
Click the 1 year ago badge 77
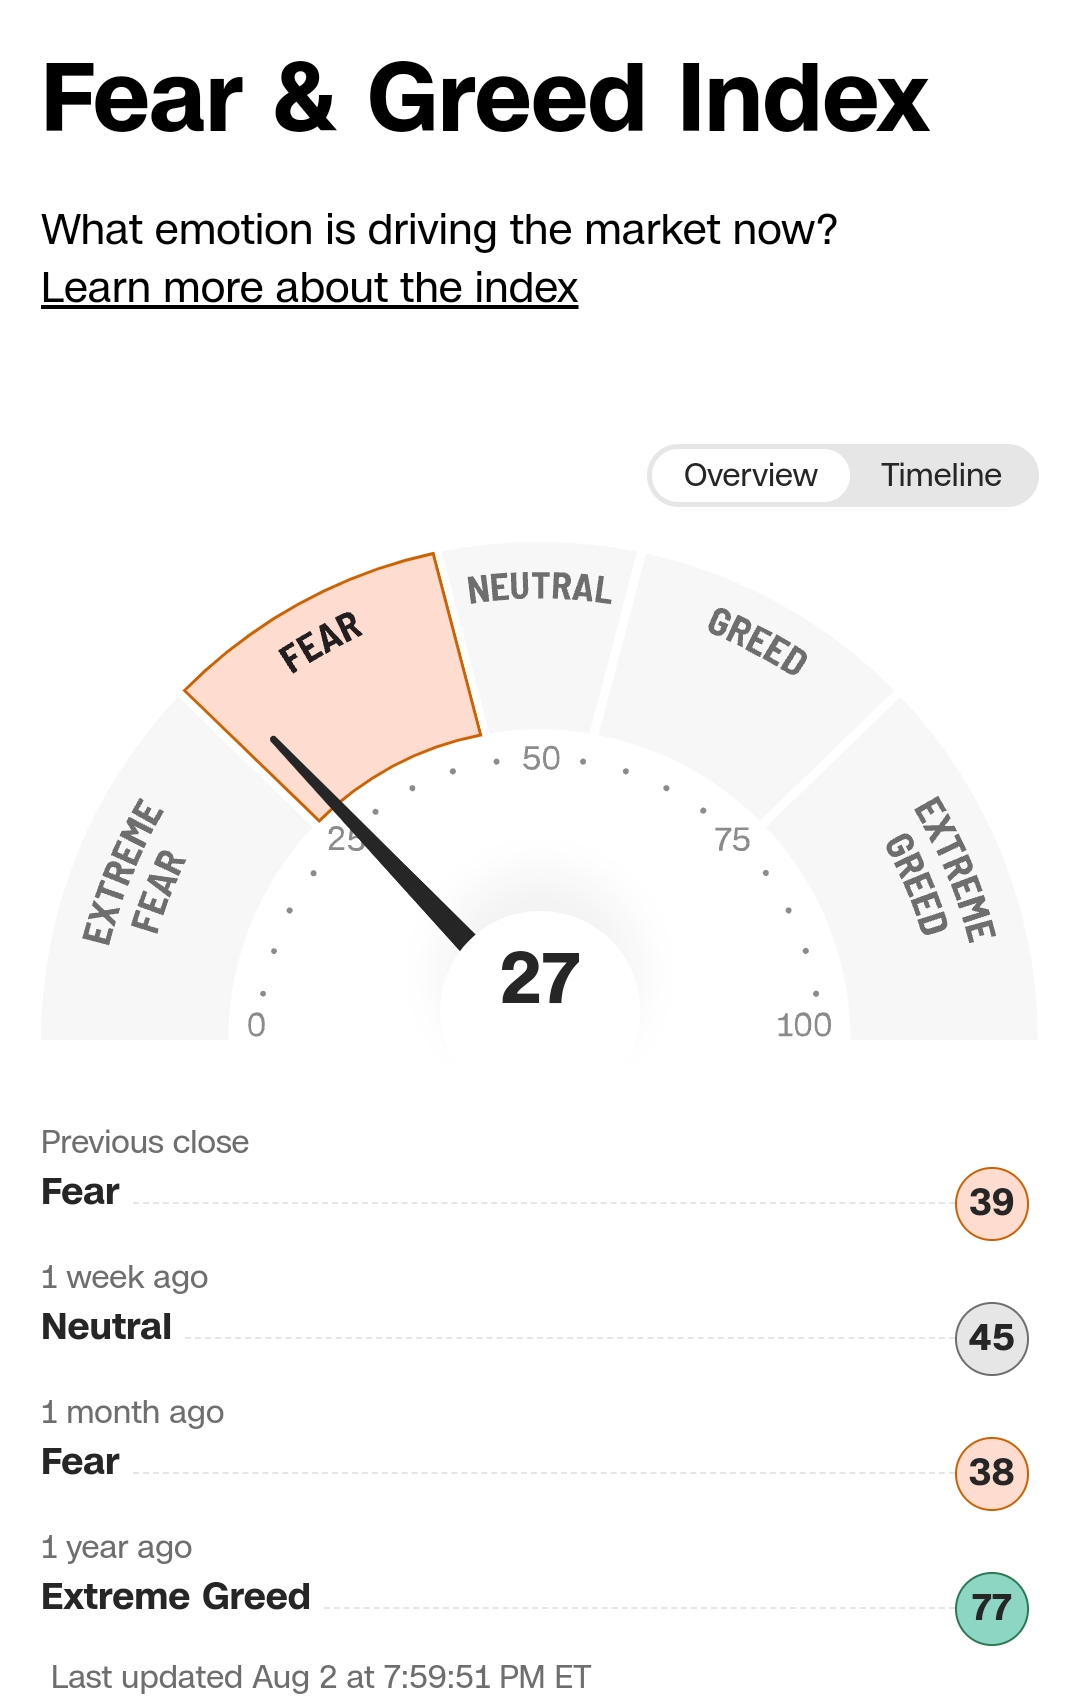(991, 1608)
